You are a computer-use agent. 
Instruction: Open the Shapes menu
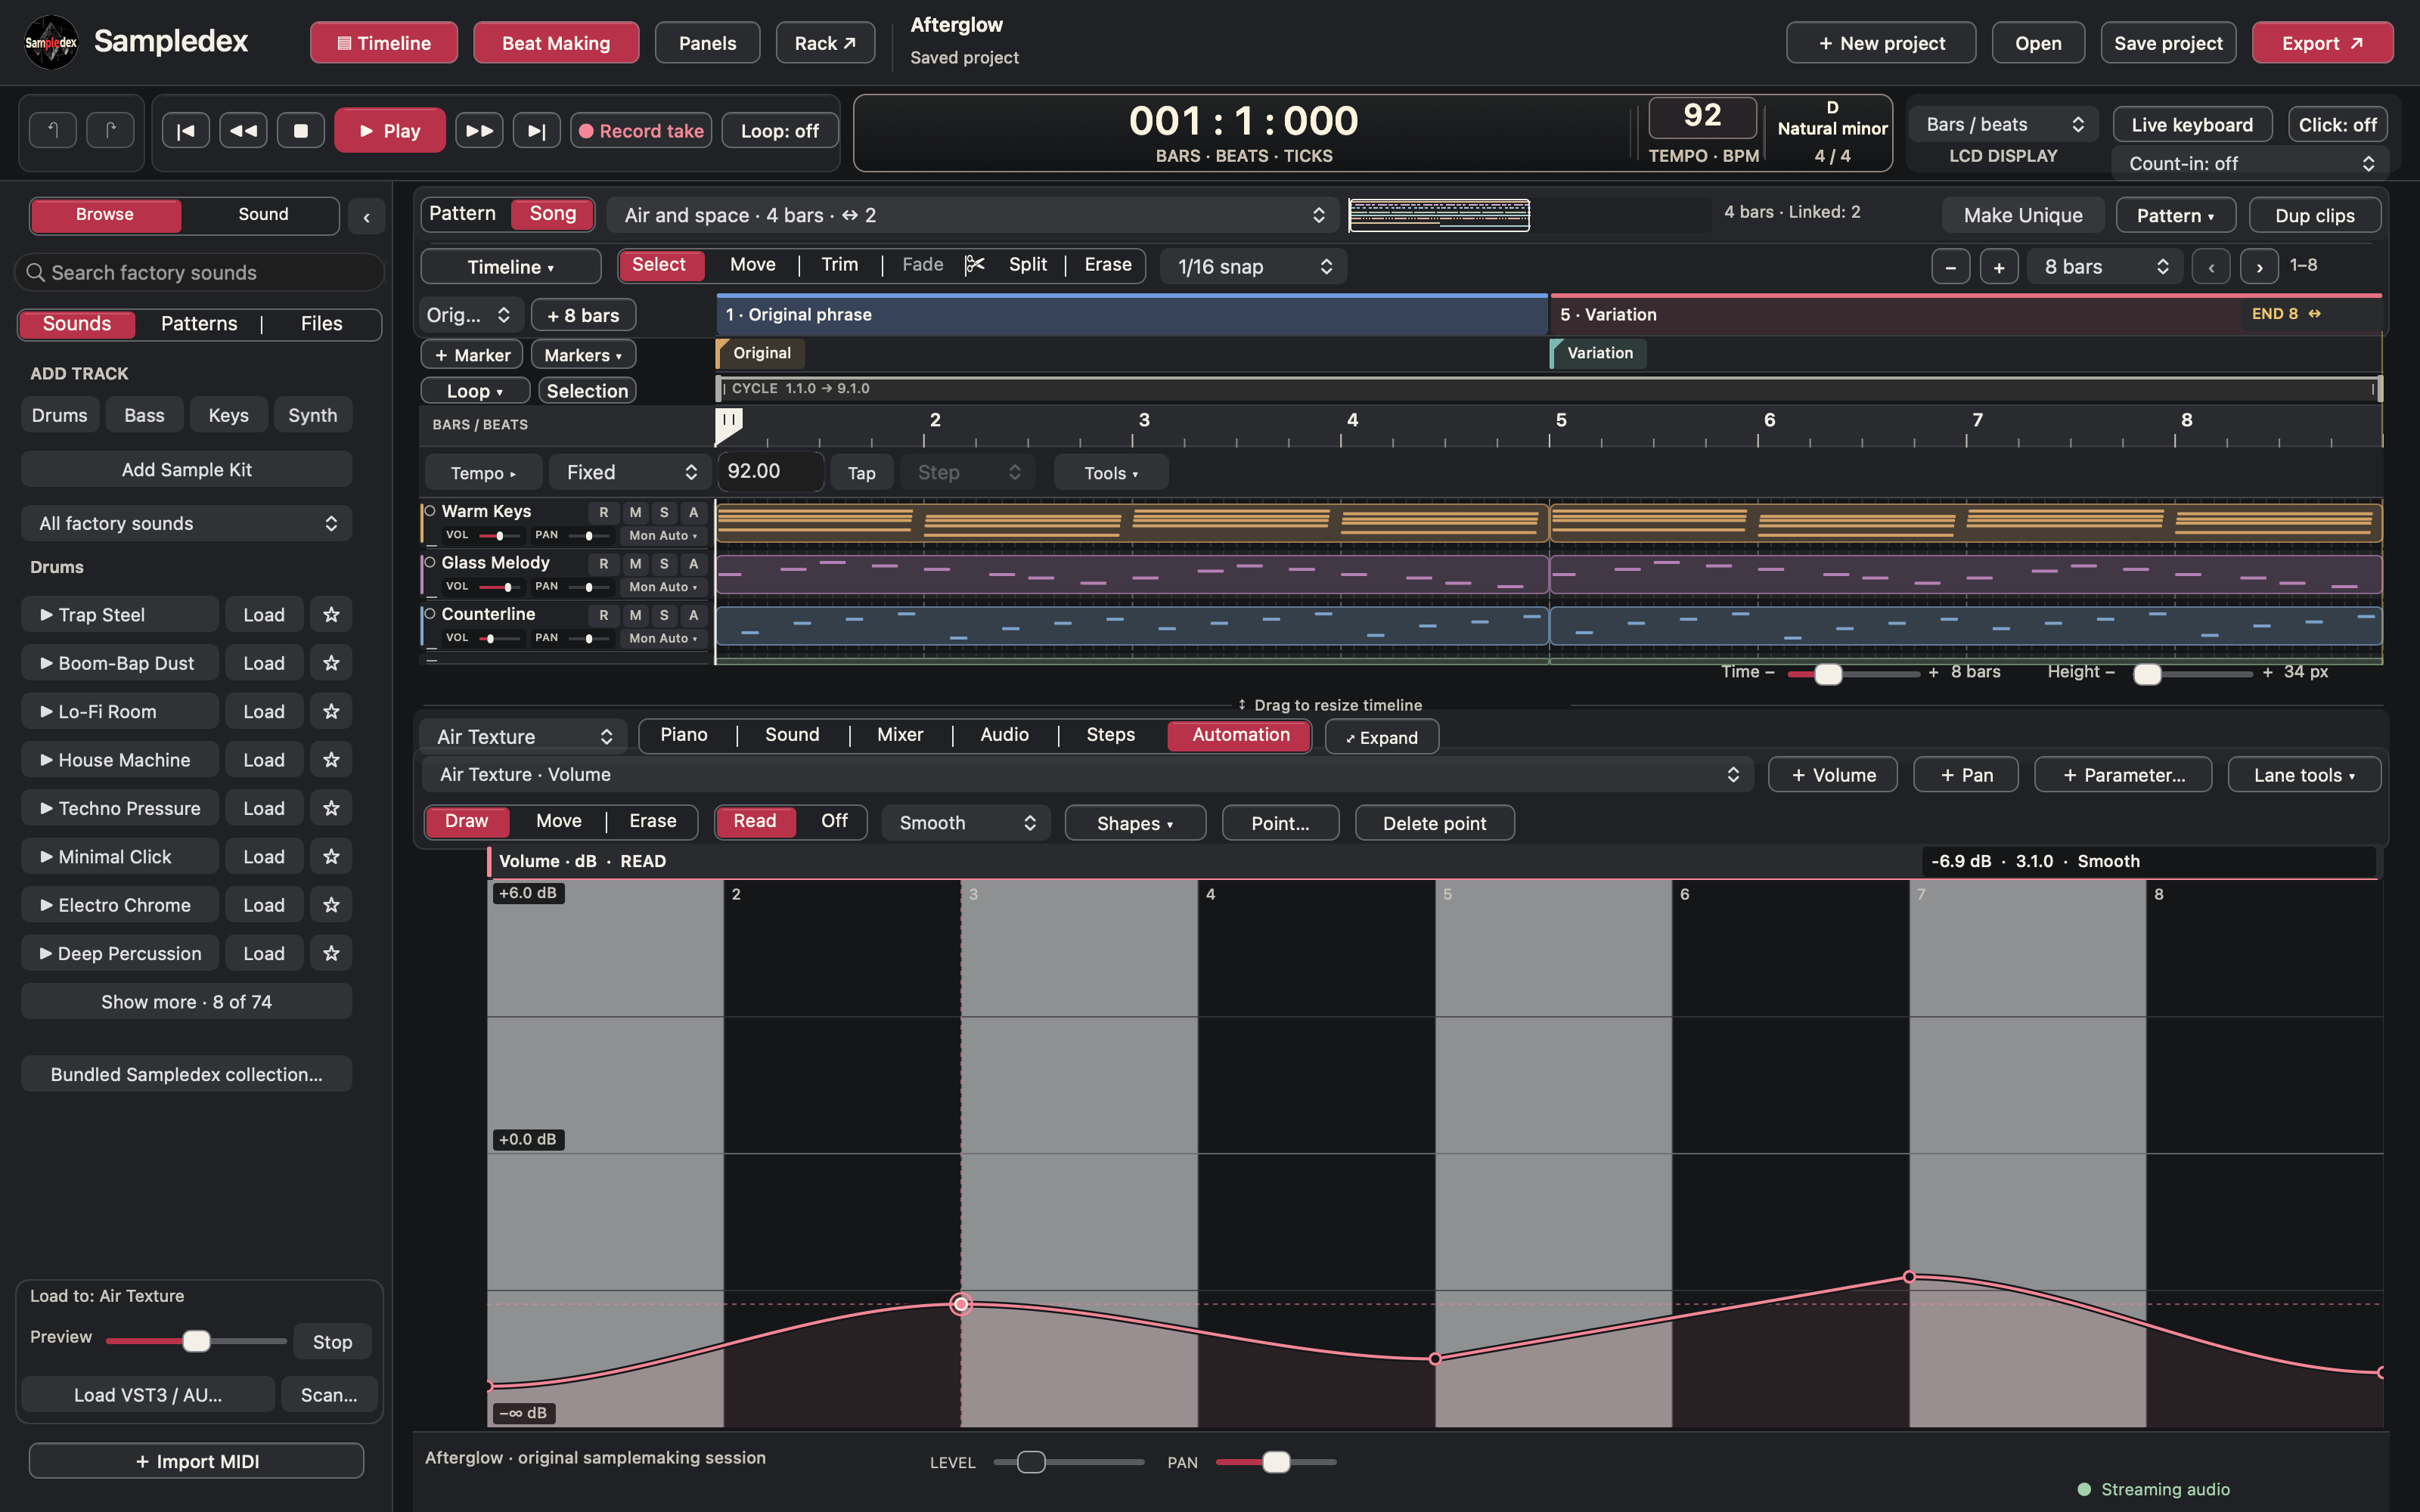coord(1135,823)
